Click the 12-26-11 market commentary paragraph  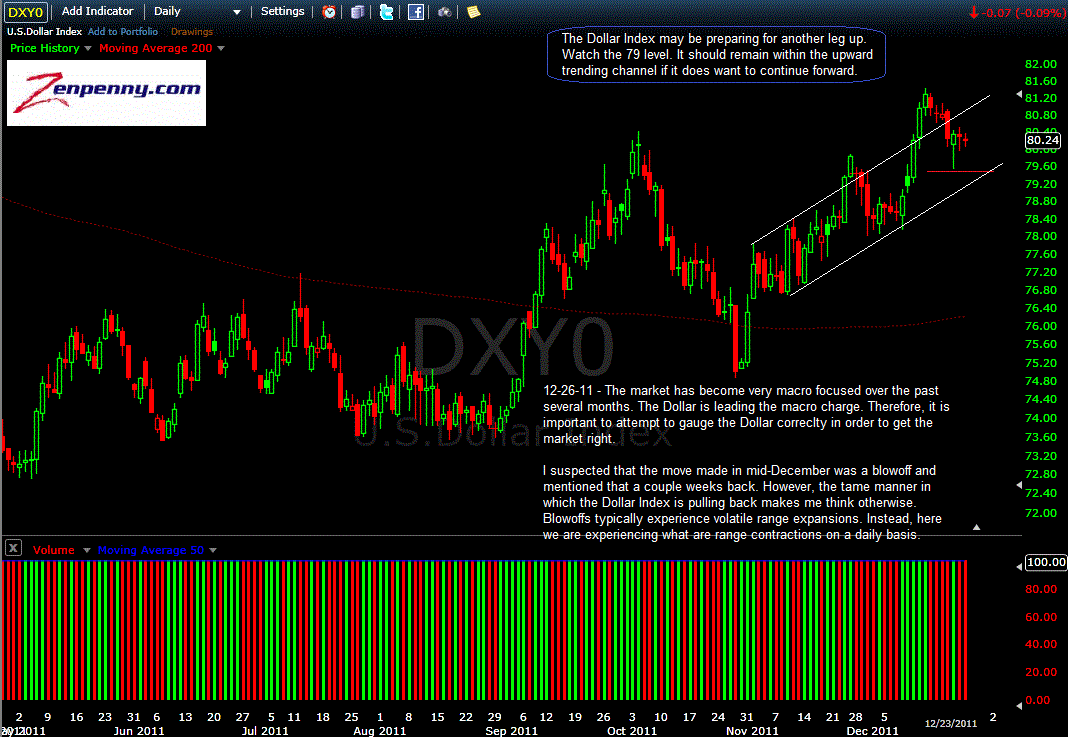click(746, 414)
